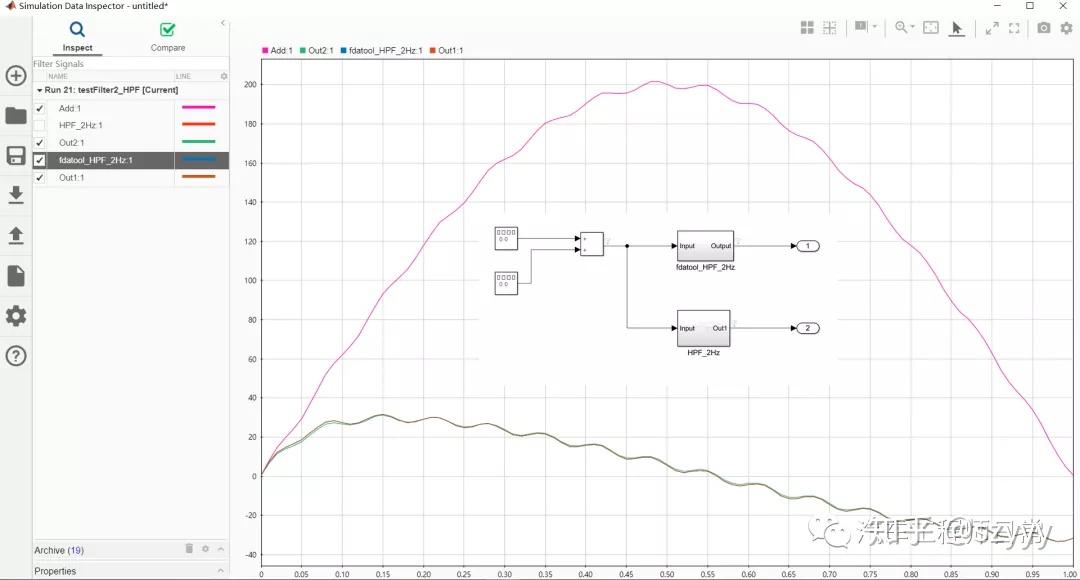Disable the Out1:1 signal checkbox

[40, 177]
